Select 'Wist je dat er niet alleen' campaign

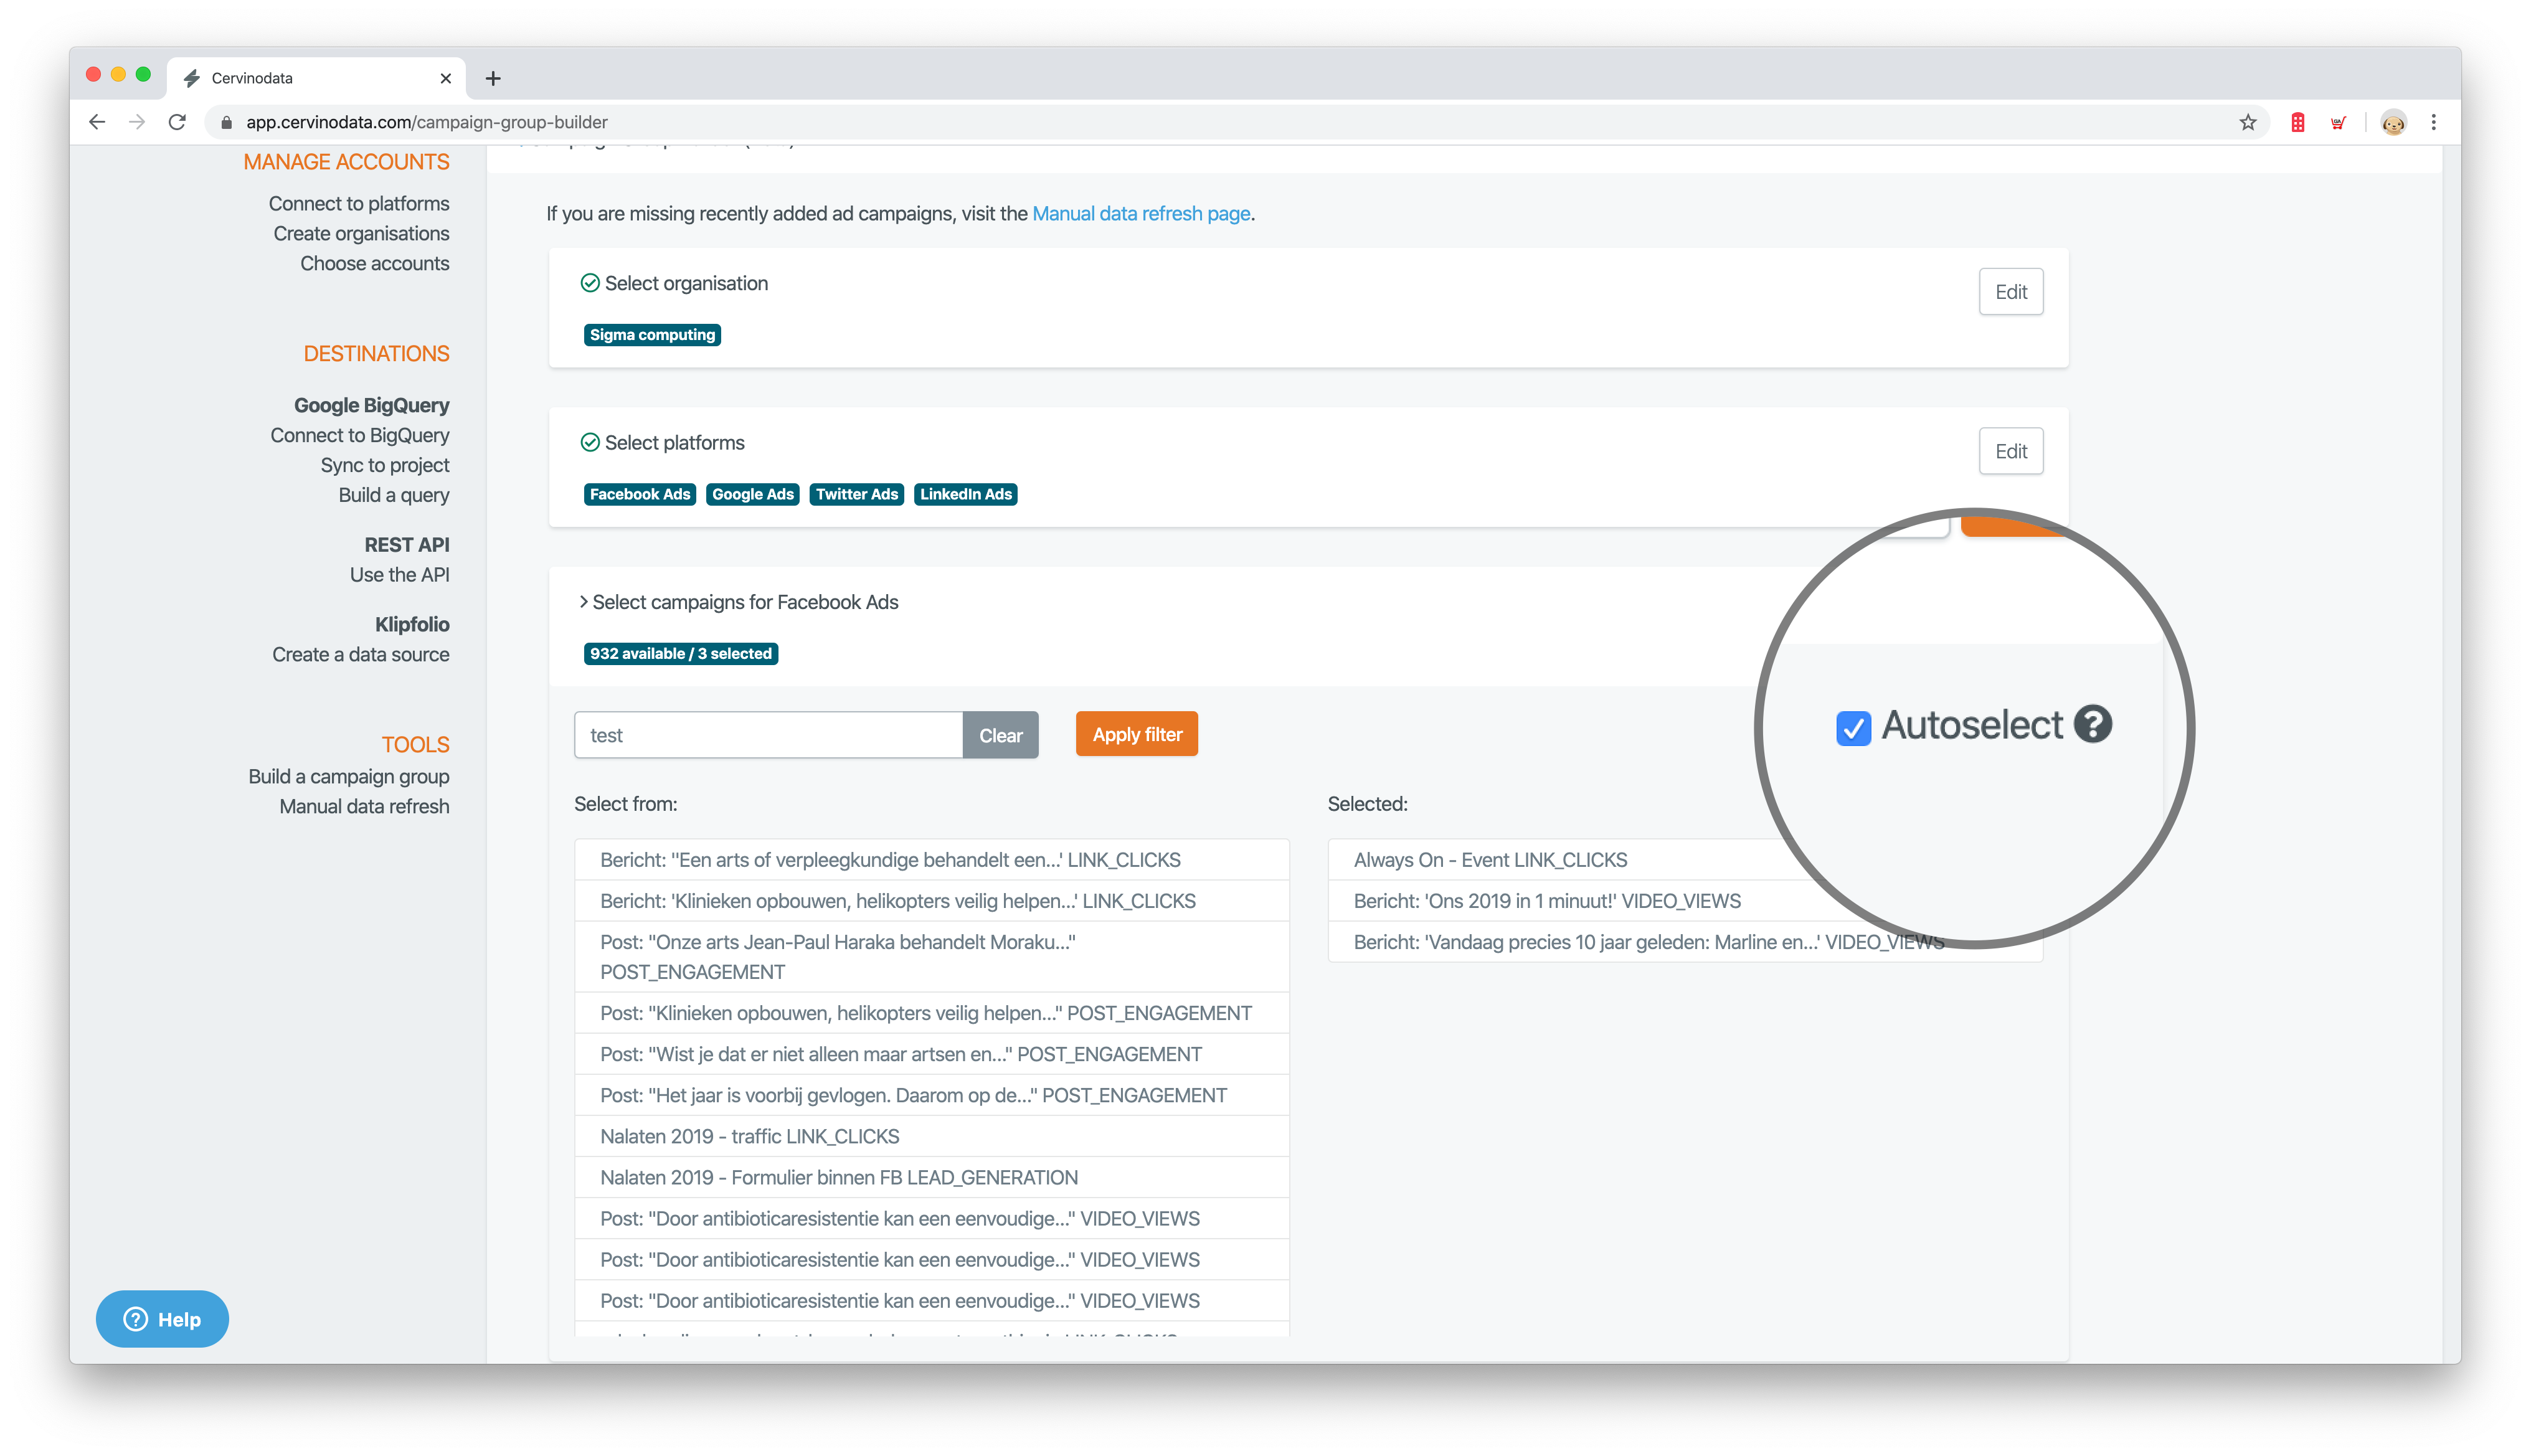(x=931, y=1054)
